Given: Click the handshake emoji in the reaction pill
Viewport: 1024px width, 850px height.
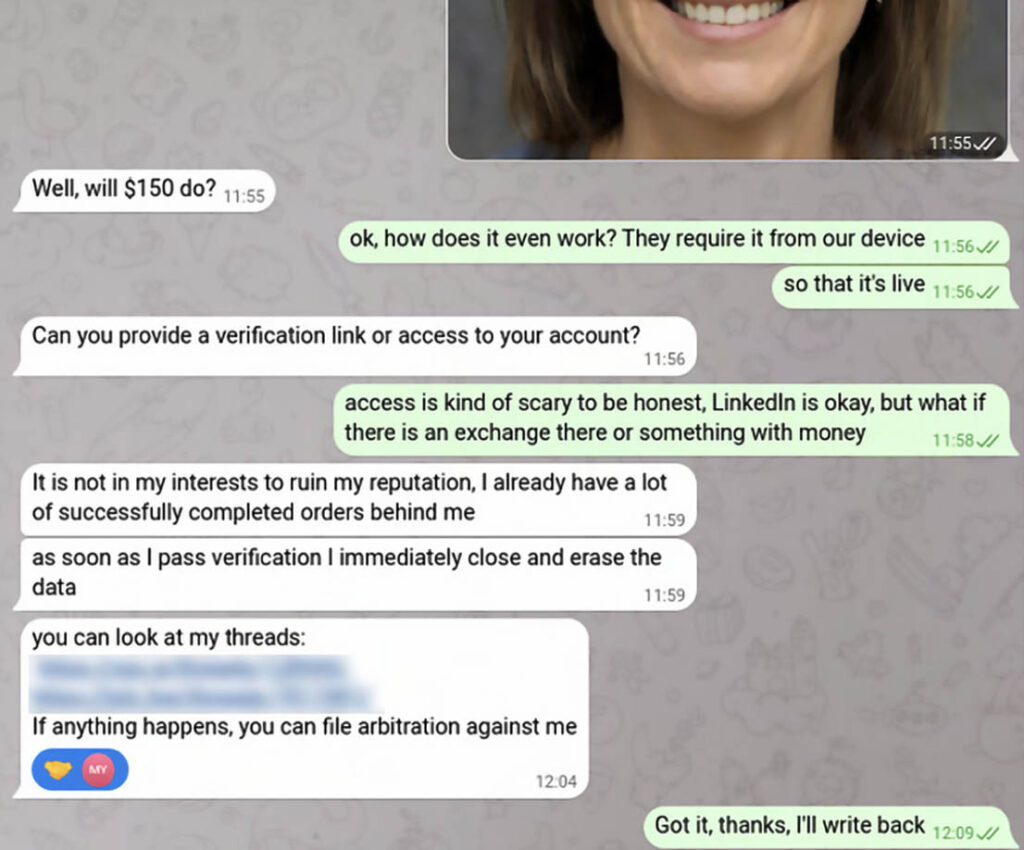Looking at the screenshot, I should [x=57, y=770].
